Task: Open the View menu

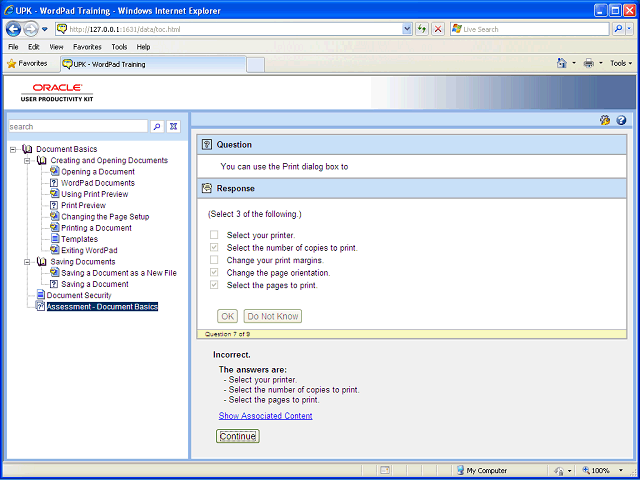Action: pos(56,47)
